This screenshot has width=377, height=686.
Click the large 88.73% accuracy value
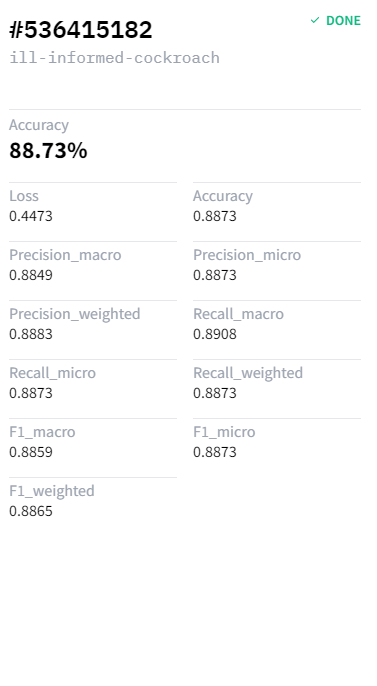48,150
